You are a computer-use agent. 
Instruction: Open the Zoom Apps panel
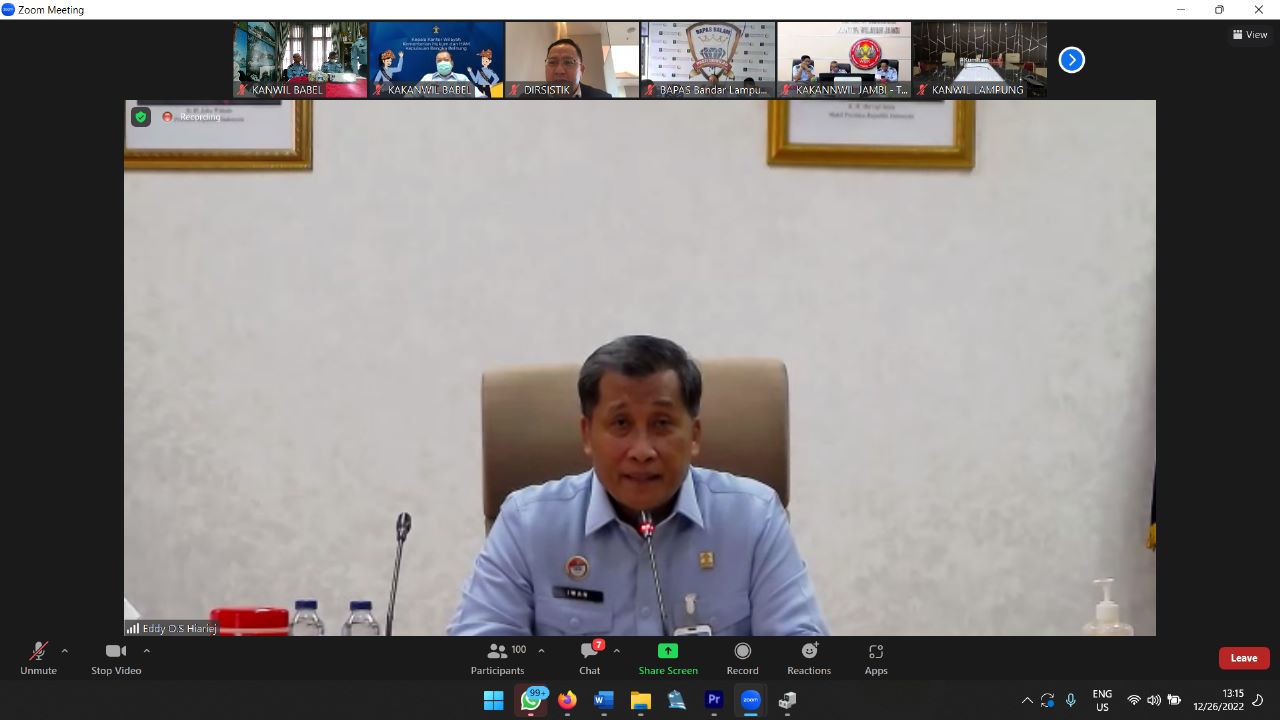(876, 658)
